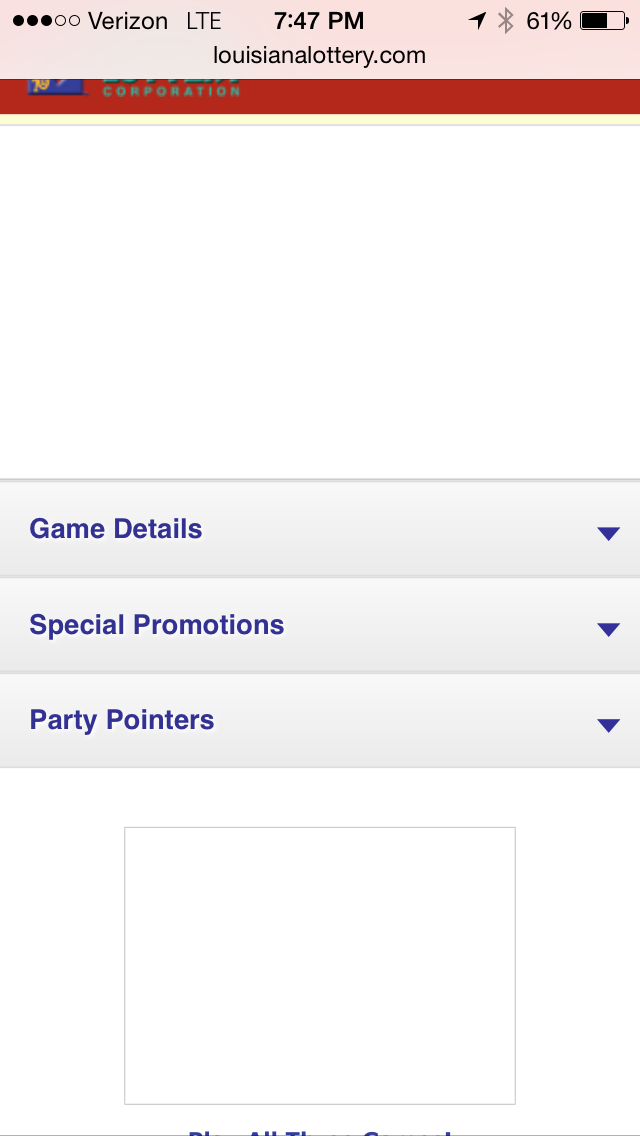This screenshot has width=640, height=1136.
Task: Tap the Louisiana Lottery Corporation logo
Action: (135, 88)
